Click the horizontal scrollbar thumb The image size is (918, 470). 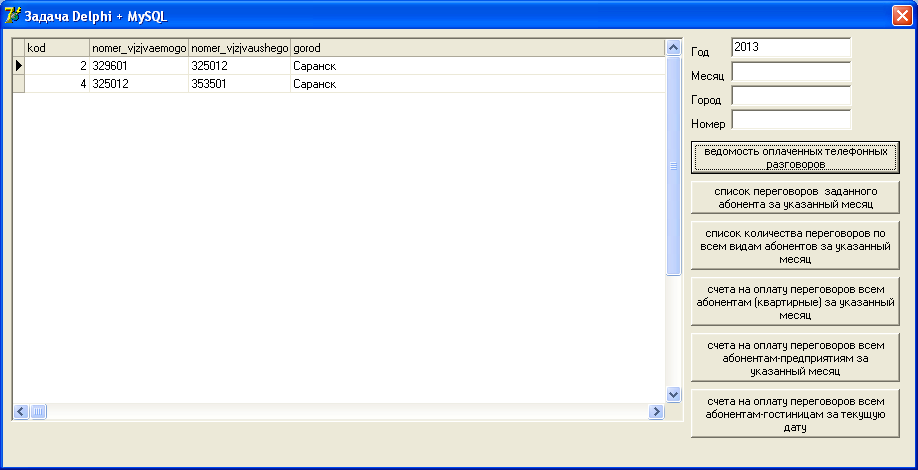[x=38, y=411]
